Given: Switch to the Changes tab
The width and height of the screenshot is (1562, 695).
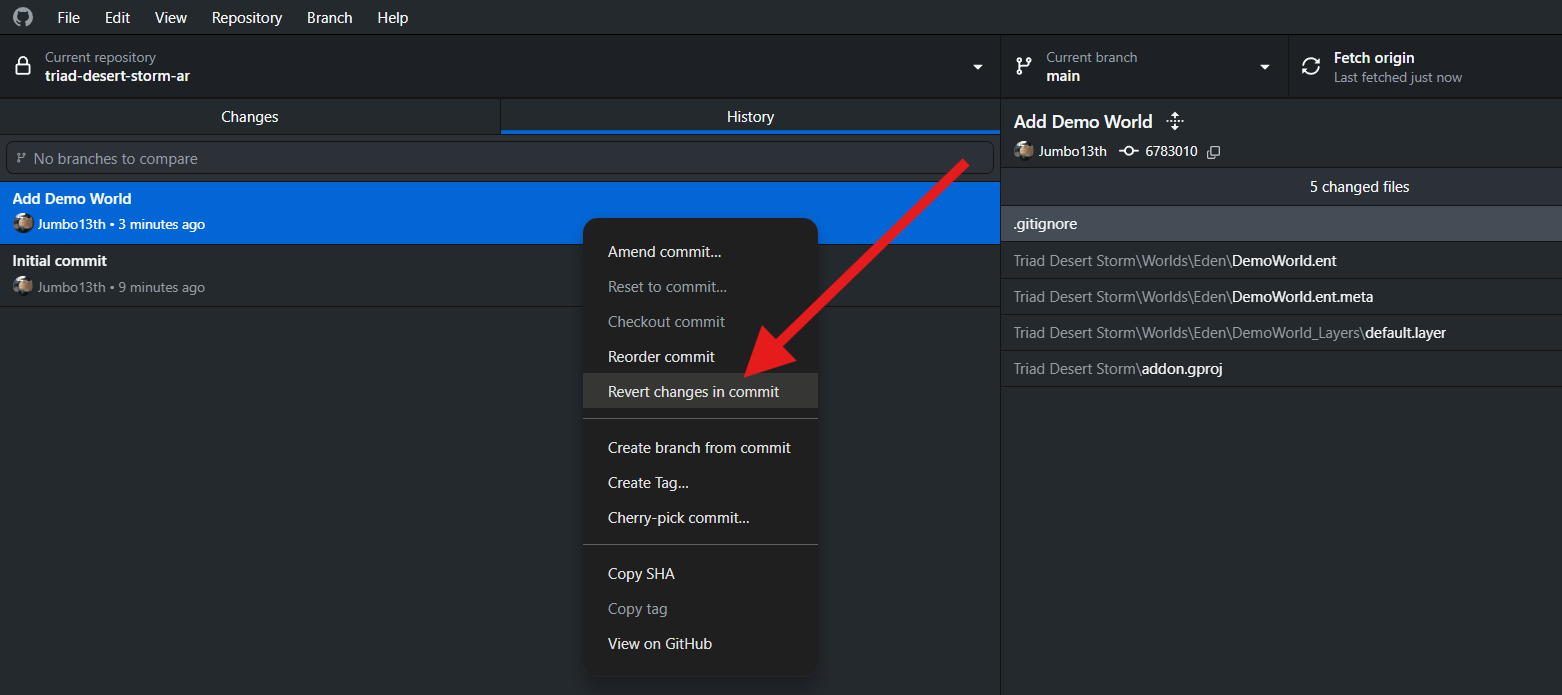Looking at the screenshot, I should [x=250, y=117].
